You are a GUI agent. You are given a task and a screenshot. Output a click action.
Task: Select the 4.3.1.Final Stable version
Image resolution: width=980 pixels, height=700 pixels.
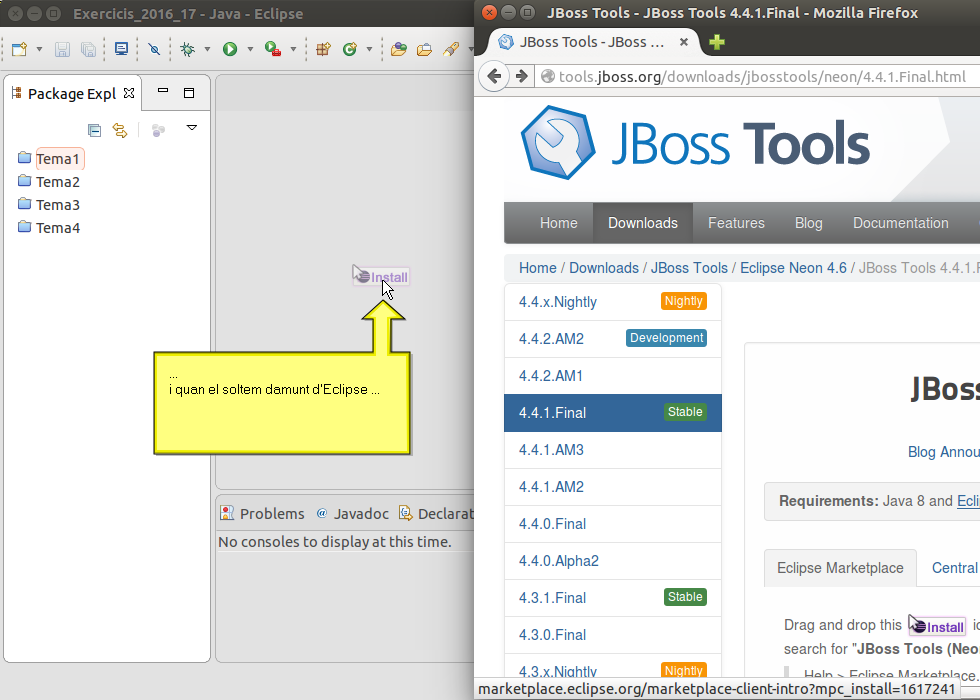(612, 598)
